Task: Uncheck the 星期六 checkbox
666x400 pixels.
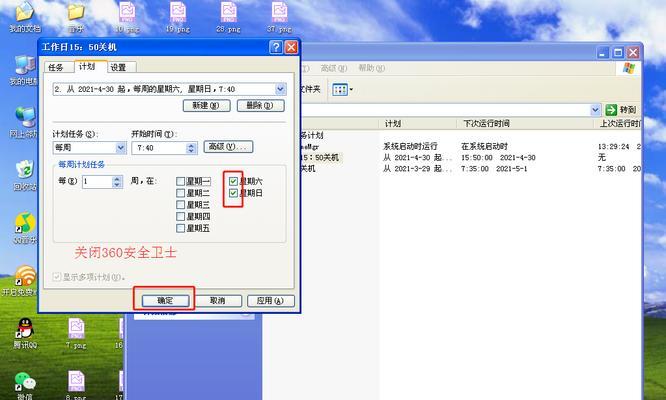Action: (233, 181)
